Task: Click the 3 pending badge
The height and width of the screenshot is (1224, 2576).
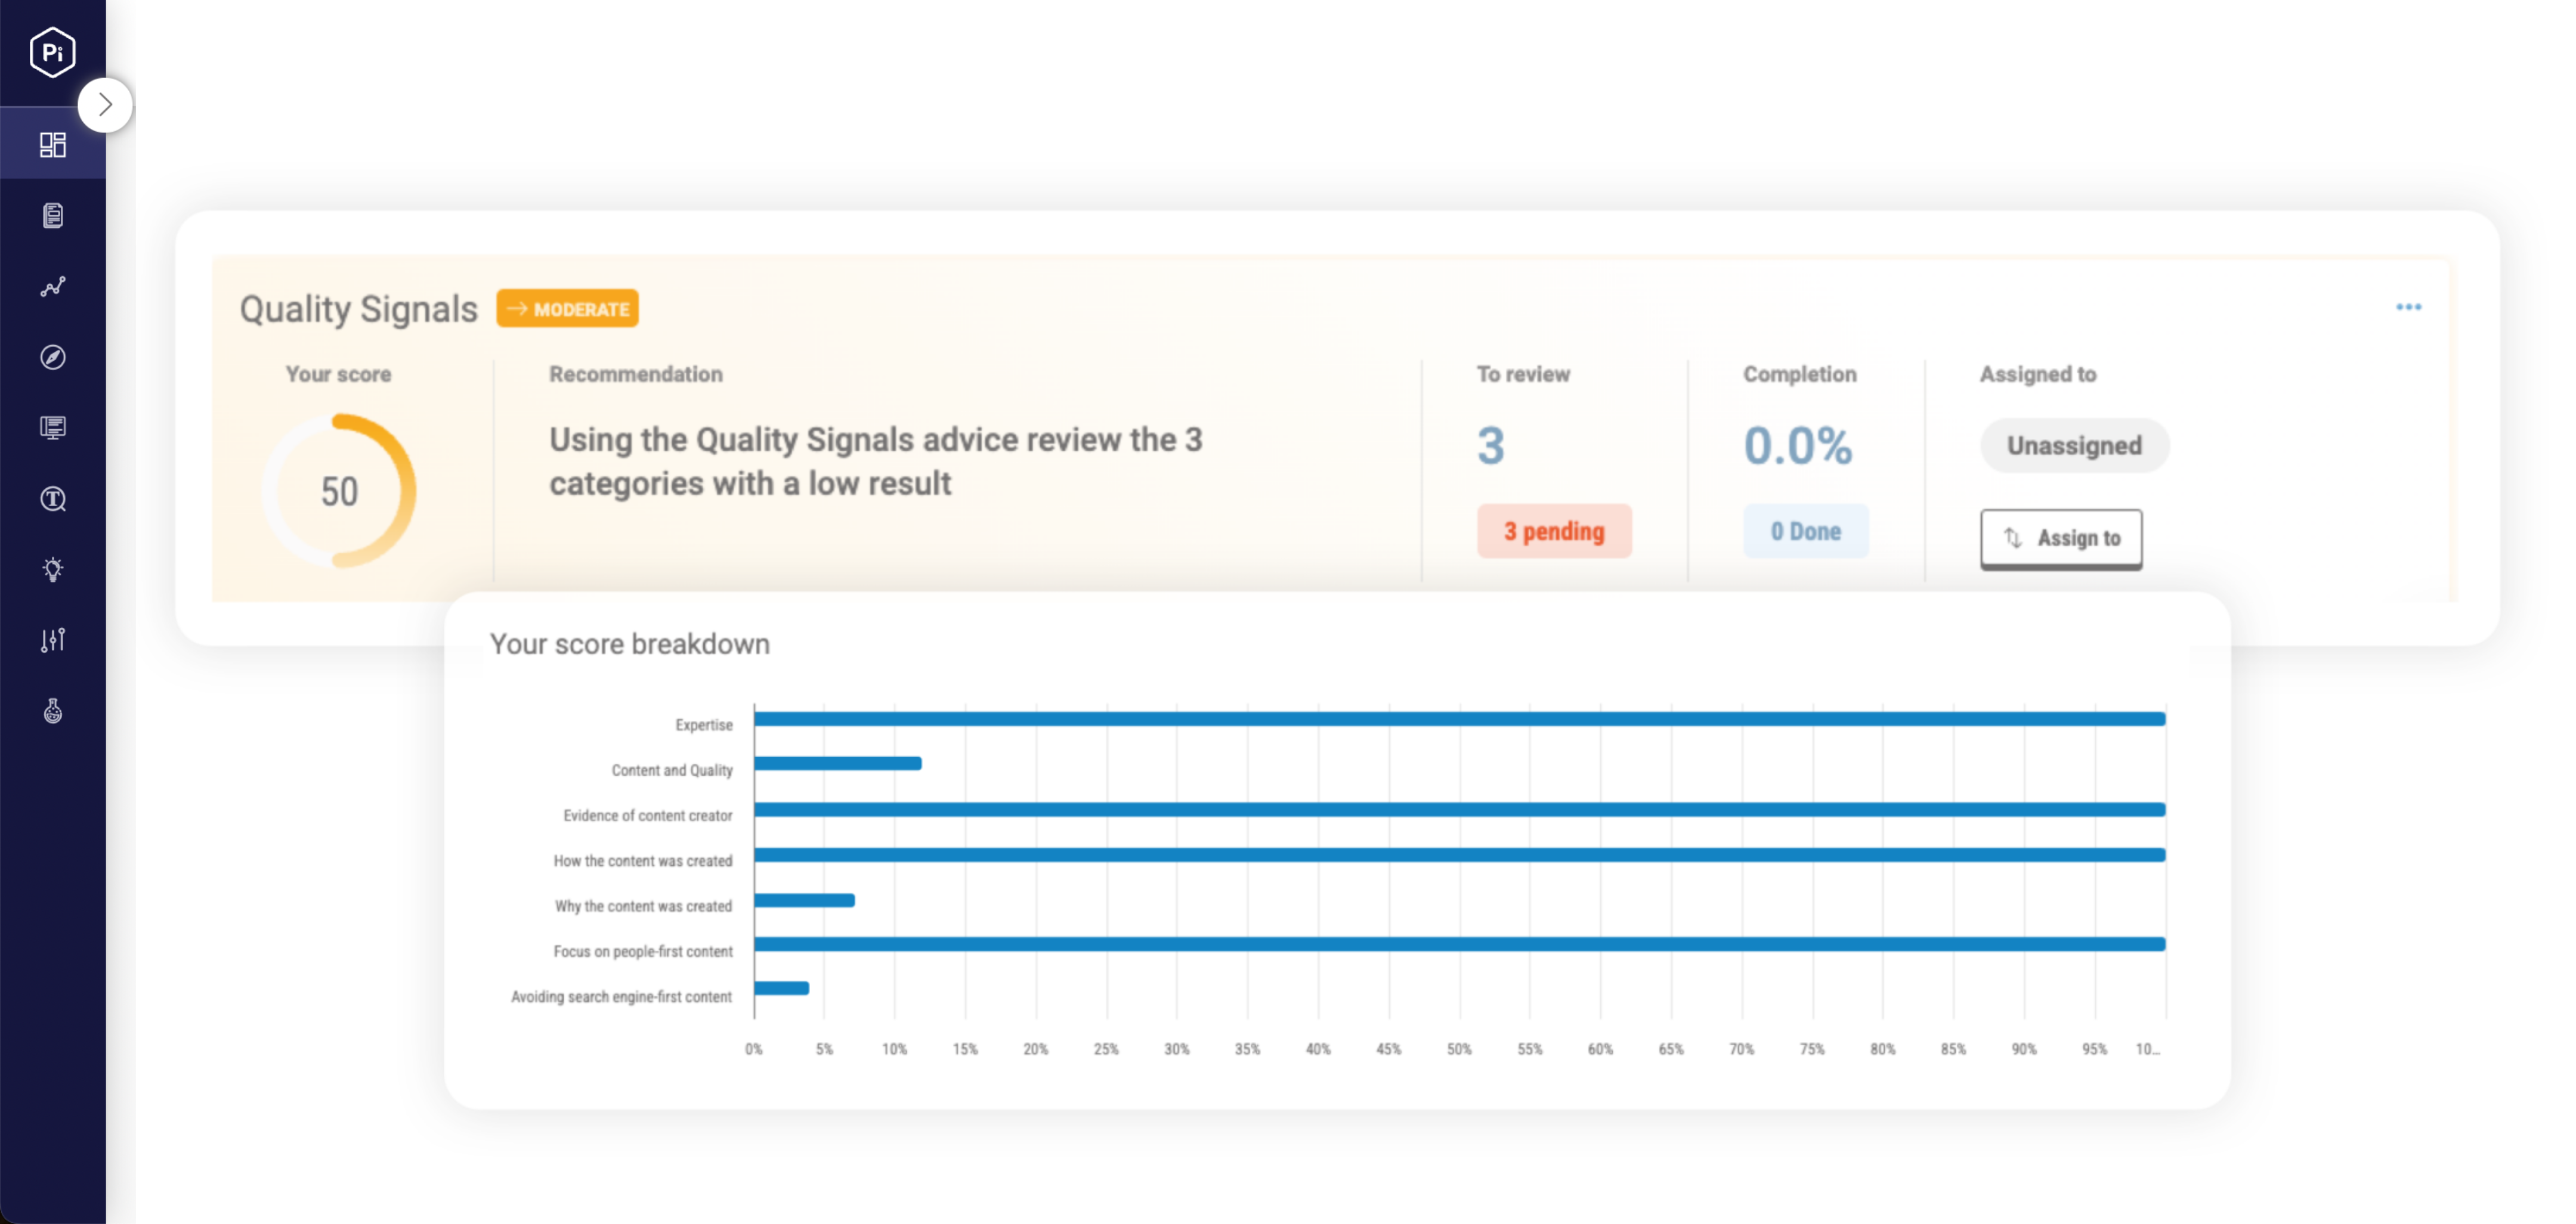Action: click(x=1553, y=531)
